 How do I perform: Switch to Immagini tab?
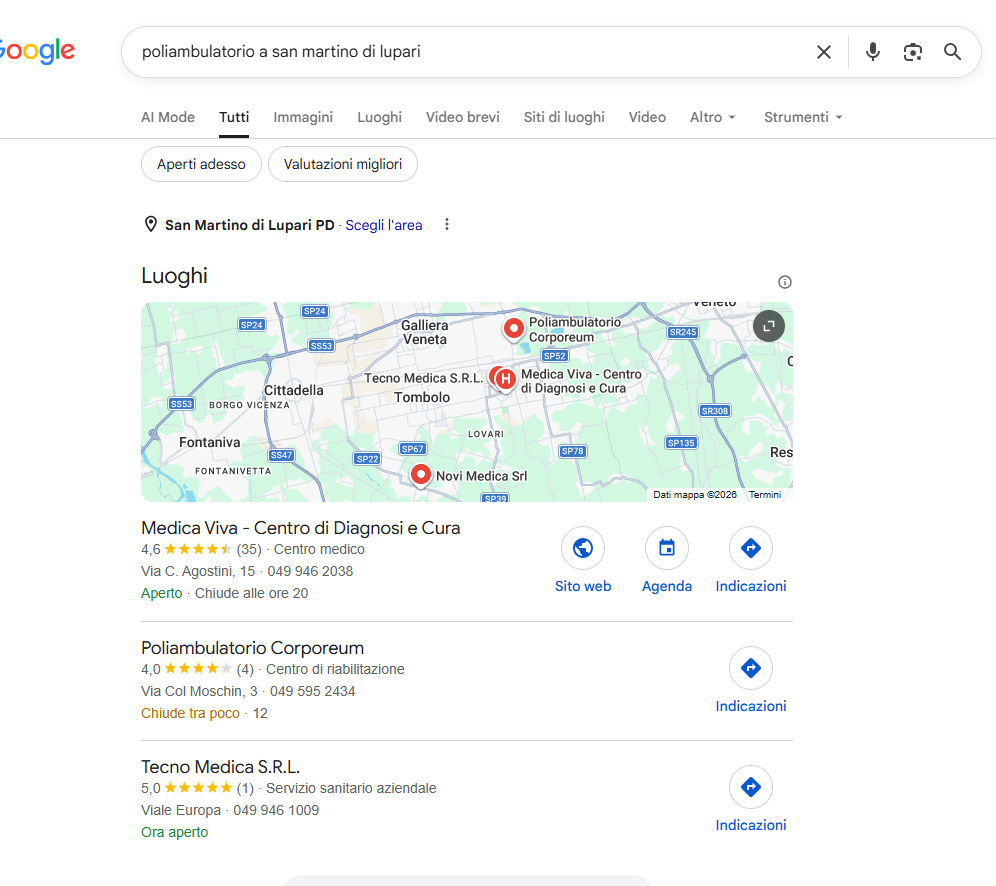click(x=303, y=117)
